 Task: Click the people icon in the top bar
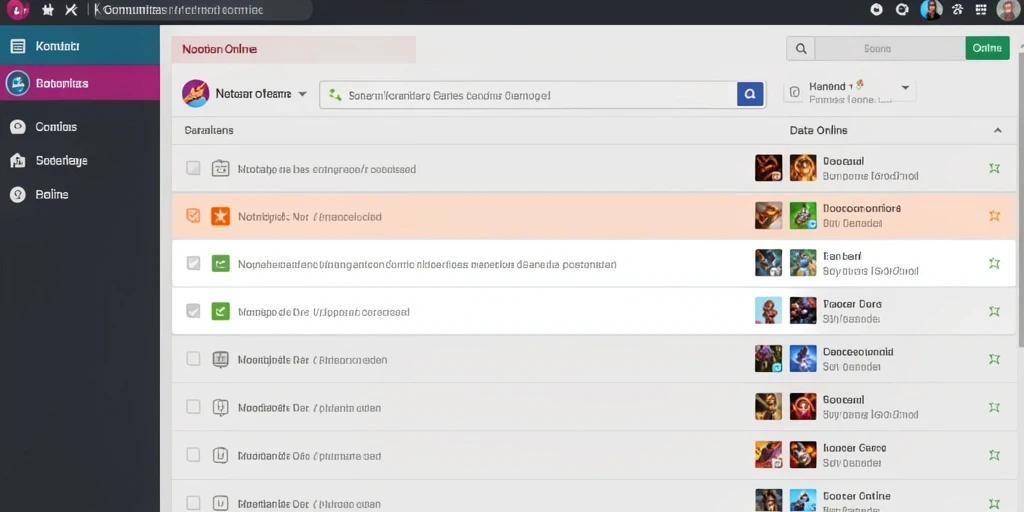point(958,9)
